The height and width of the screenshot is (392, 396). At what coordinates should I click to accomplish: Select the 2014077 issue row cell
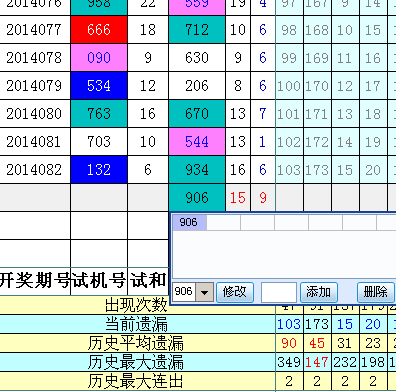(x=35, y=30)
